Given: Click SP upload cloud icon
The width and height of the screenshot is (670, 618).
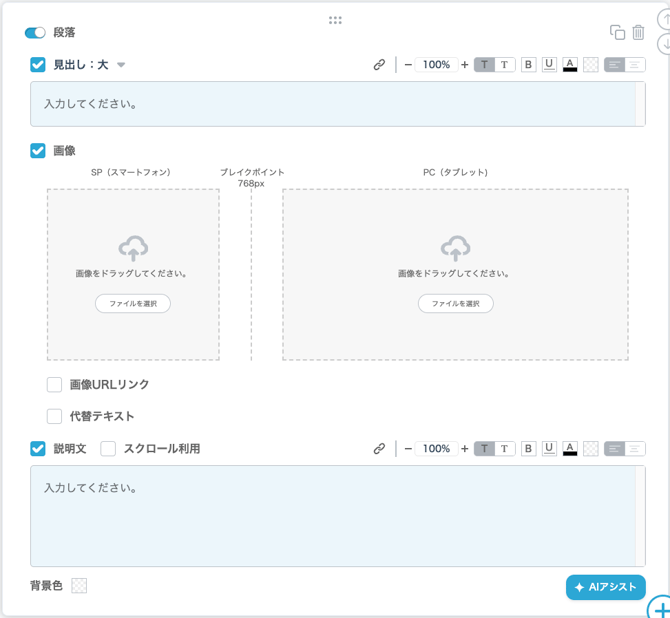Looking at the screenshot, I should [x=133, y=248].
